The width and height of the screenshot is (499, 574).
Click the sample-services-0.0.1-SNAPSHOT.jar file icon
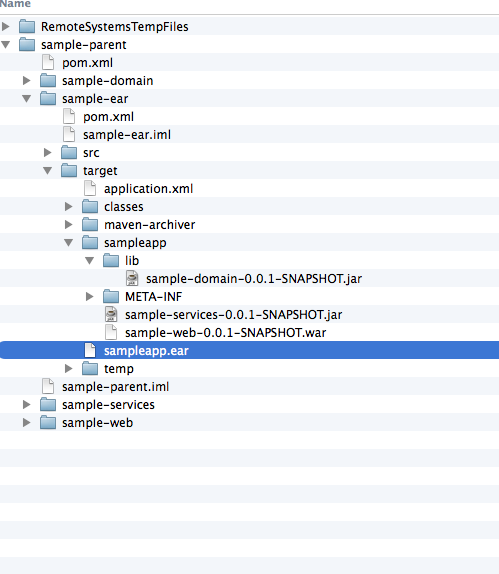[x=111, y=314]
